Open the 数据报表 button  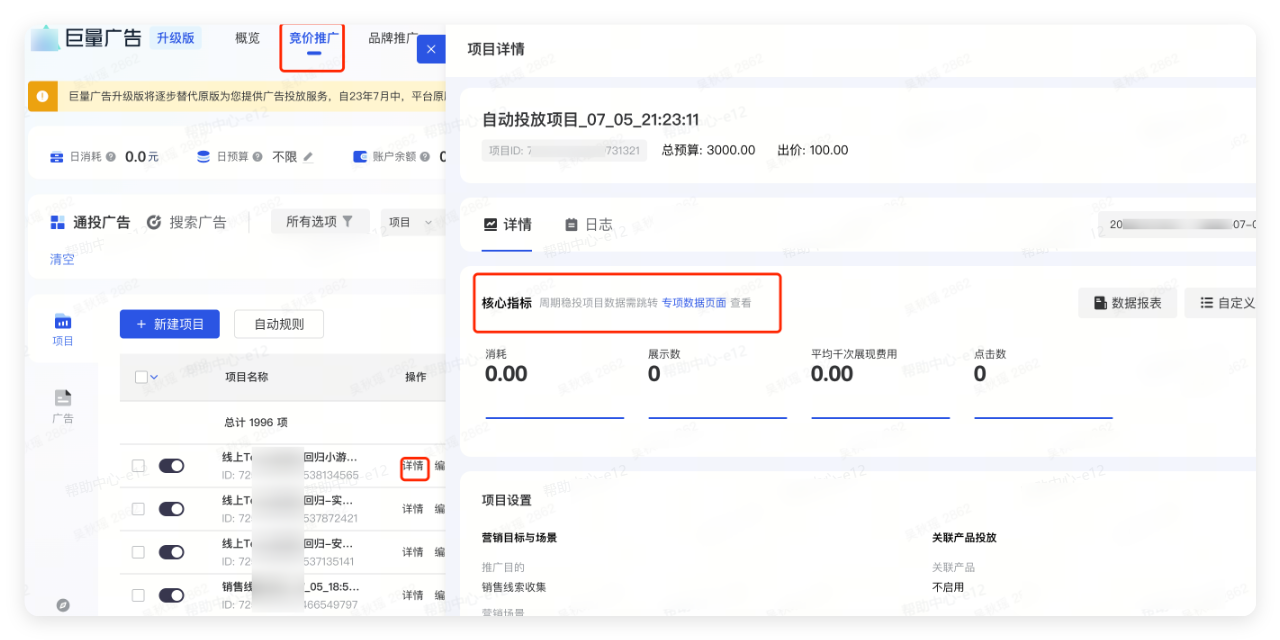[1127, 303]
